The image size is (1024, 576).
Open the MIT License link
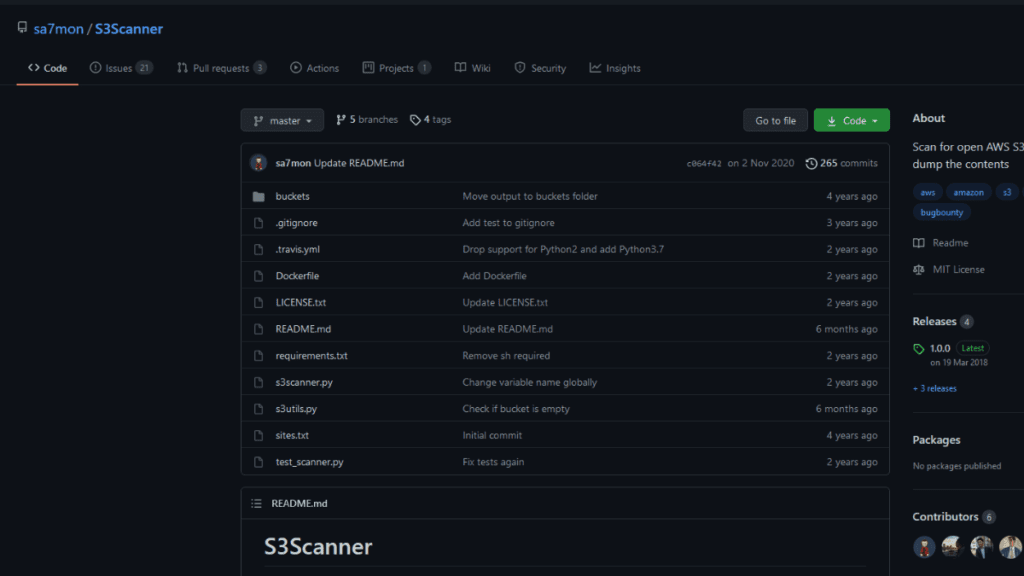click(949, 270)
